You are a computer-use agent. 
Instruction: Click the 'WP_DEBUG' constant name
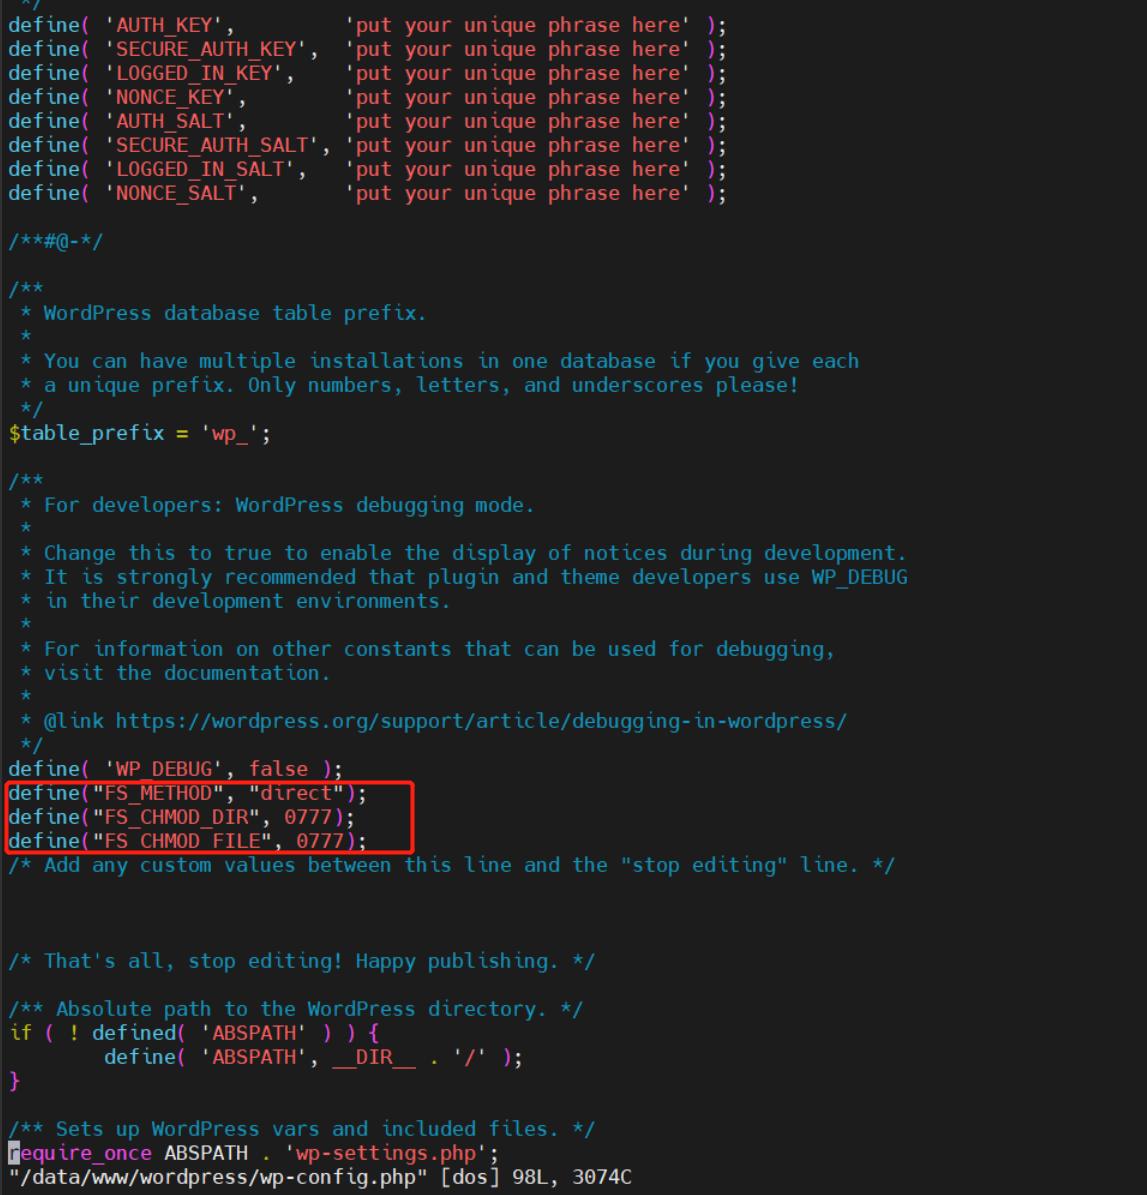pyautogui.click(x=164, y=769)
